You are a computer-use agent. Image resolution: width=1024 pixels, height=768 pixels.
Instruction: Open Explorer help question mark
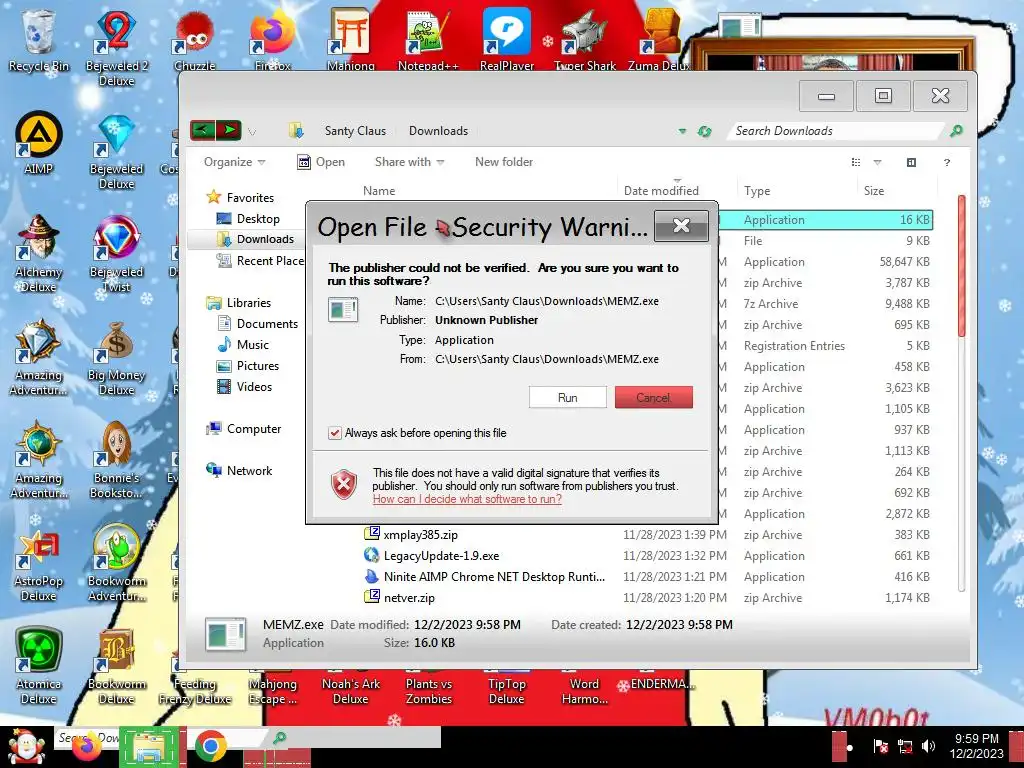pos(946,163)
